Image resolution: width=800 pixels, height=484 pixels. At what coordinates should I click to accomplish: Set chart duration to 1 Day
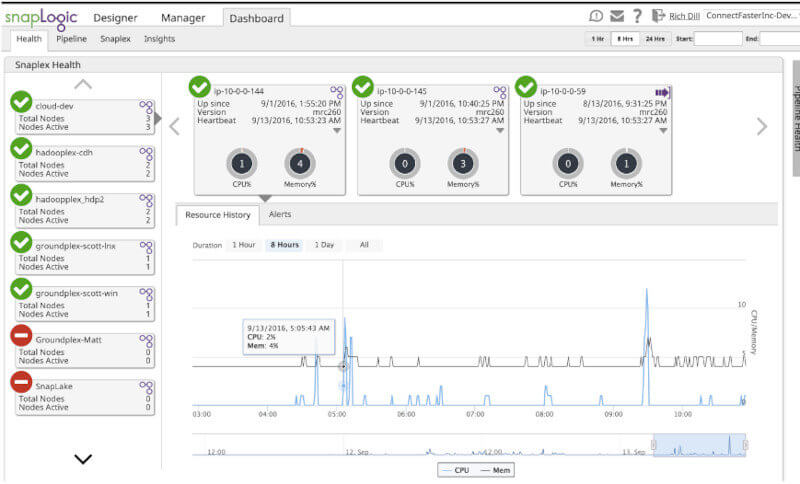pyautogui.click(x=324, y=245)
